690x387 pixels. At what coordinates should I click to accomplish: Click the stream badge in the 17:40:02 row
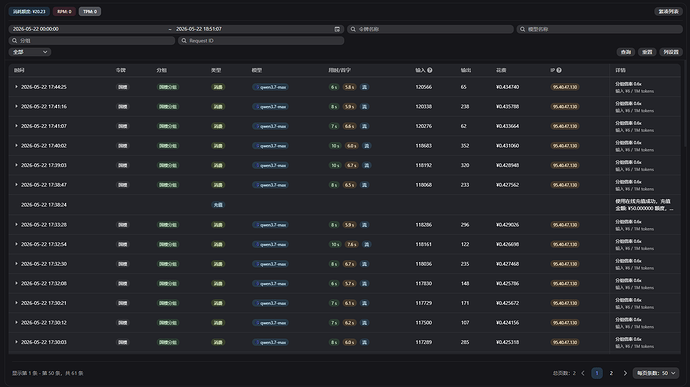(x=367, y=146)
